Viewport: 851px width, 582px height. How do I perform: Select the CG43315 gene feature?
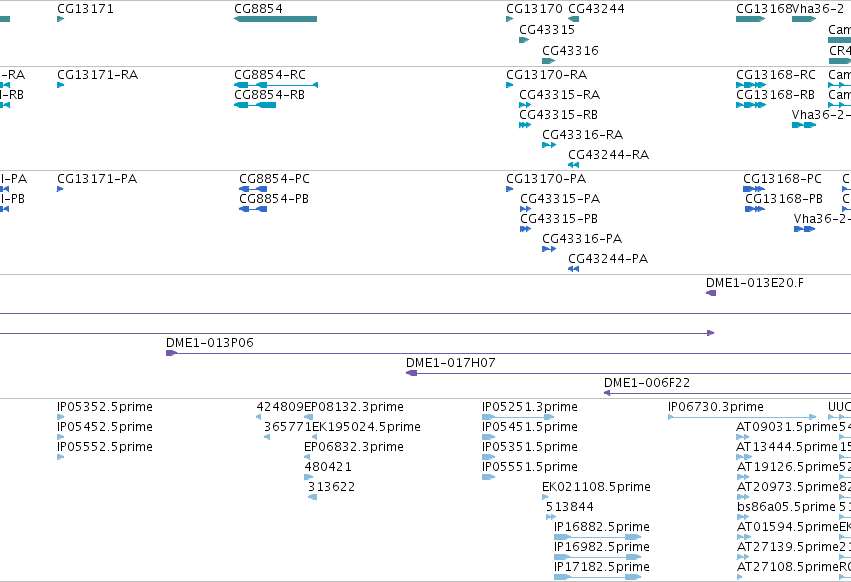(x=524, y=40)
